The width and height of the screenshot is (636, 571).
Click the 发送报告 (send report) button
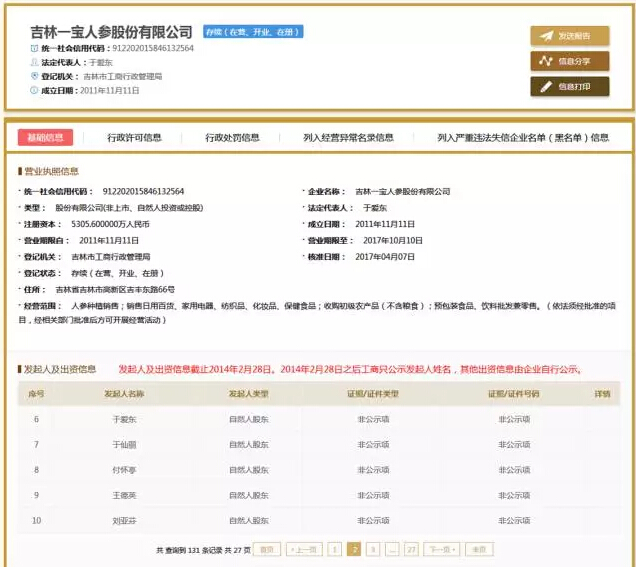(x=568, y=36)
